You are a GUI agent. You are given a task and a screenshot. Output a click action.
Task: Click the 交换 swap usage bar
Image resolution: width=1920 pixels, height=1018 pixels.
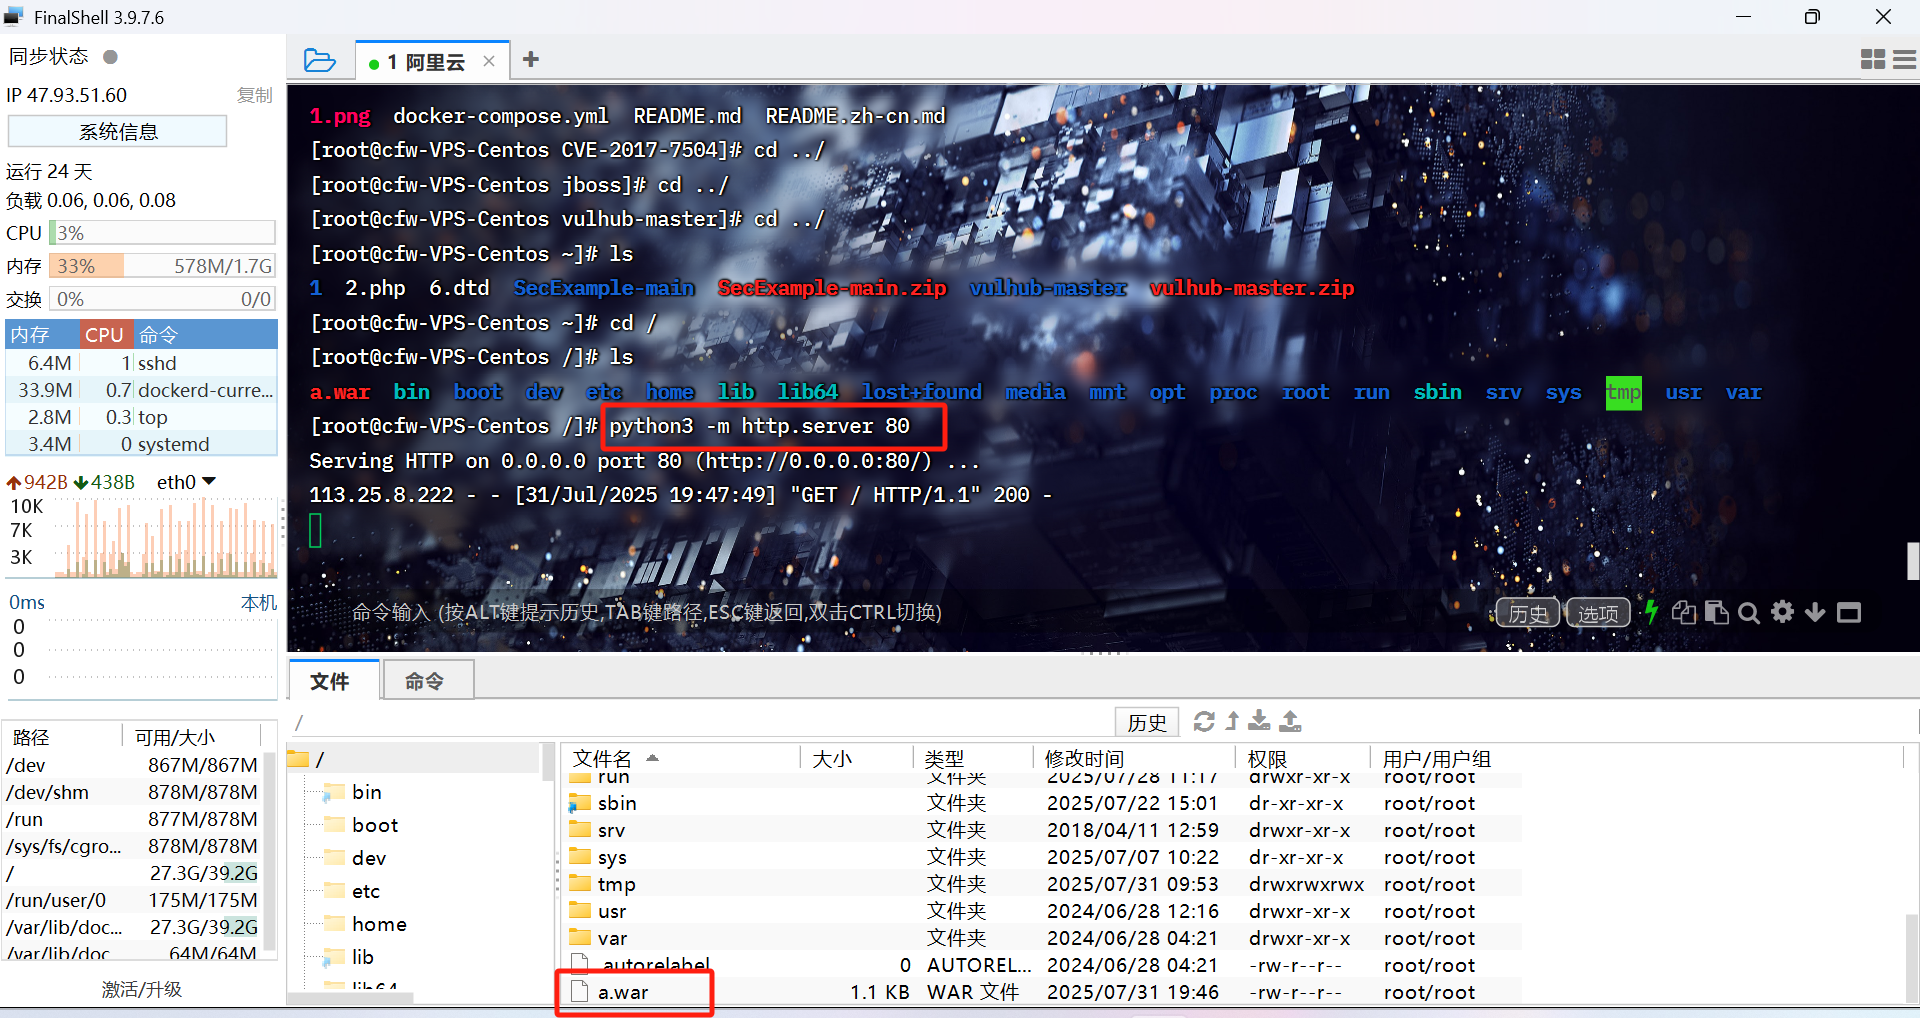point(162,299)
